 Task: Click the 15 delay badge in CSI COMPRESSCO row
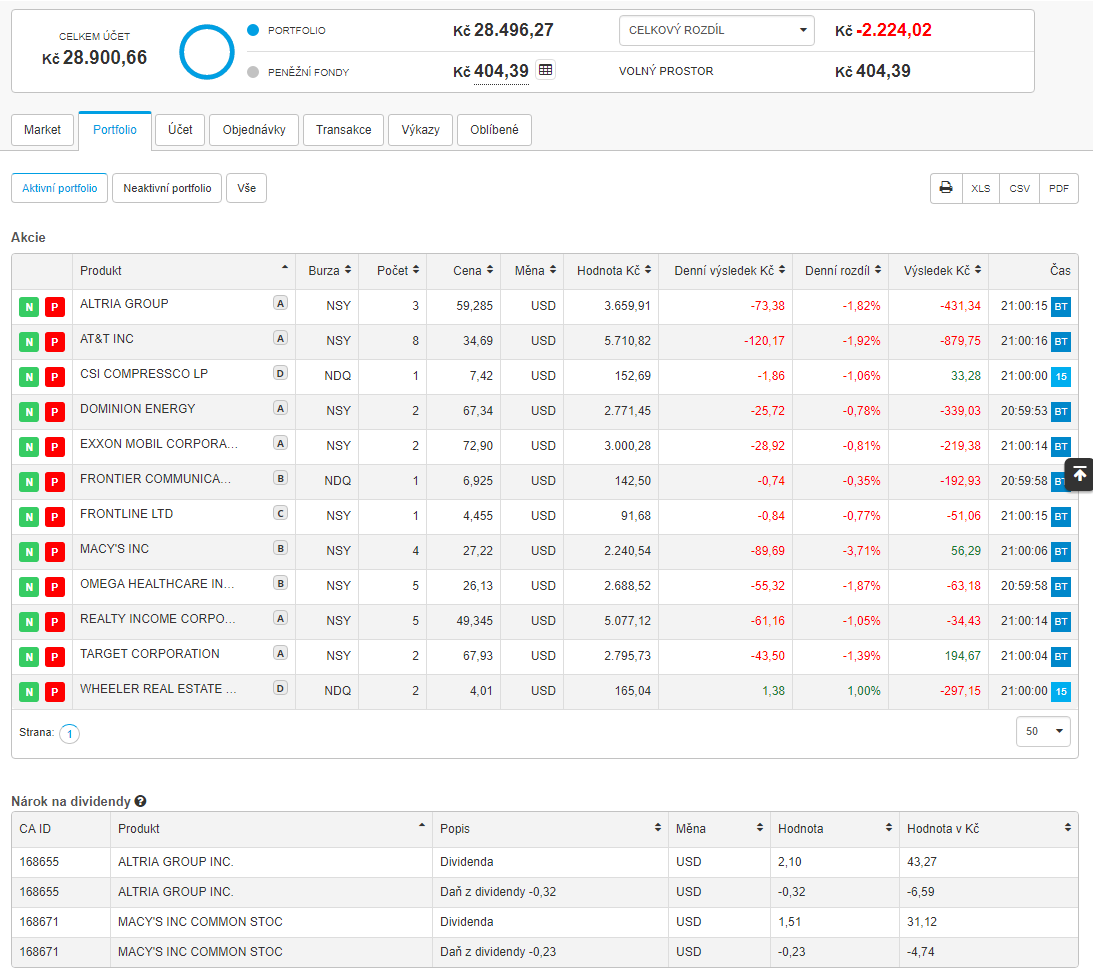tap(1060, 376)
